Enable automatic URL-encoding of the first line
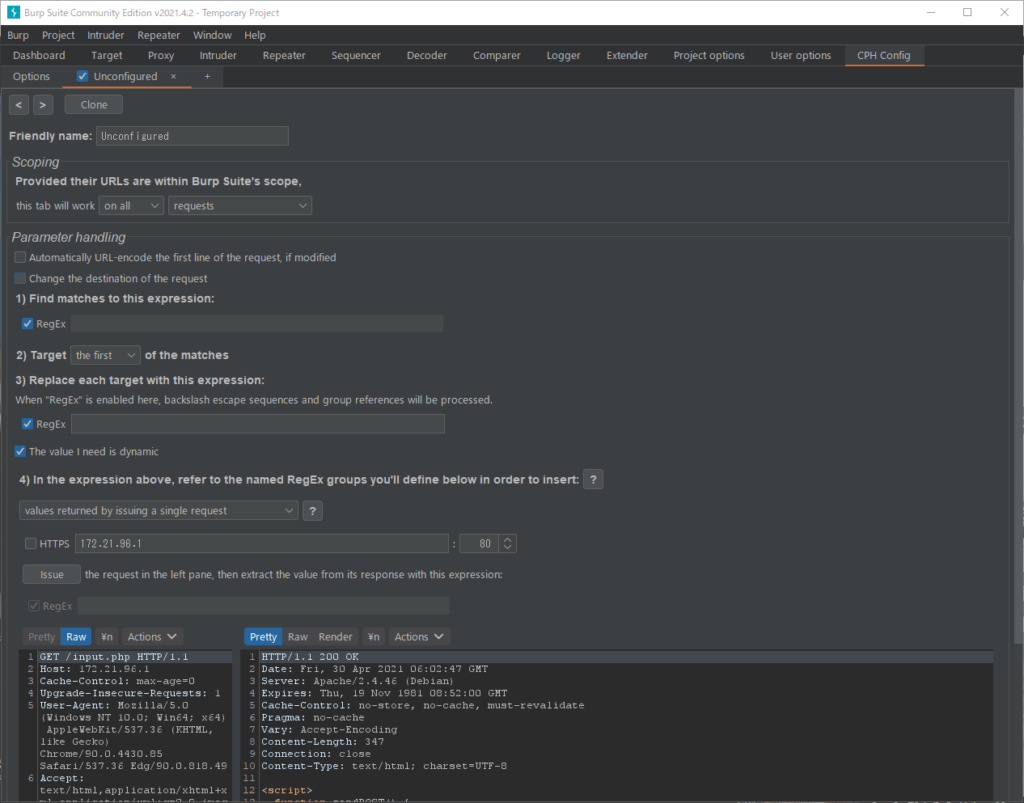Viewport: 1024px width, 803px height. pyautogui.click(x=19, y=257)
